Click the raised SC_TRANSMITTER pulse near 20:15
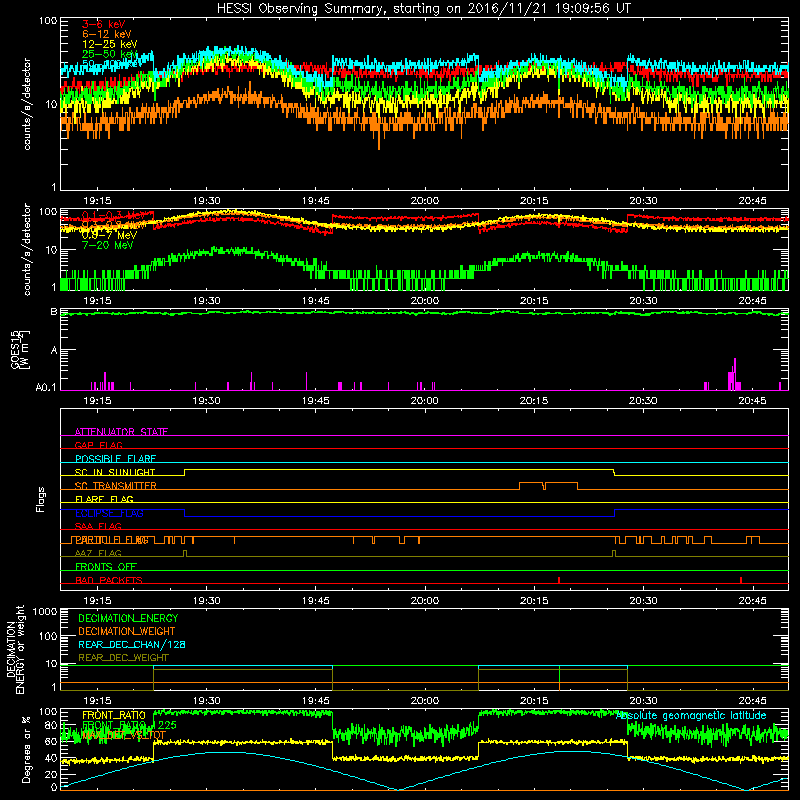 pyautogui.click(x=548, y=486)
